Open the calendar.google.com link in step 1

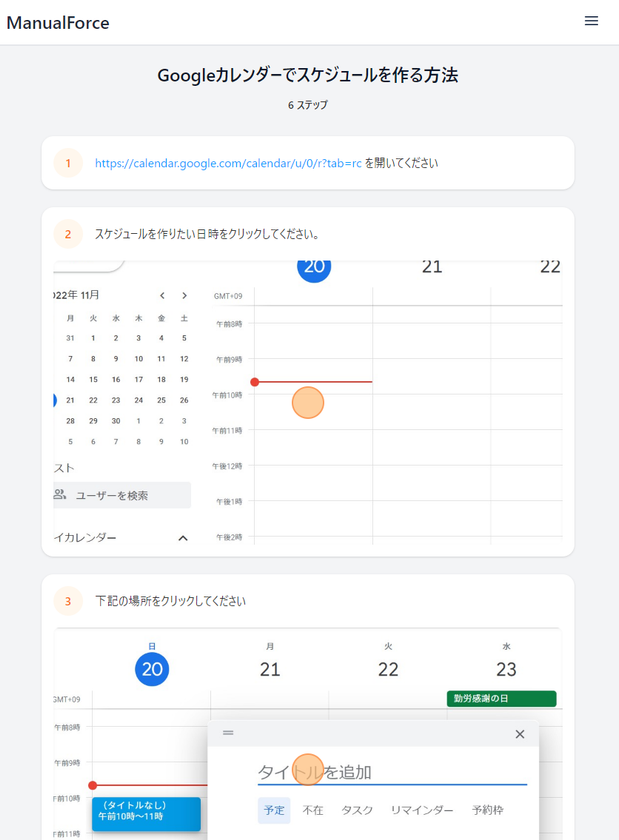[x=228, y=163]
